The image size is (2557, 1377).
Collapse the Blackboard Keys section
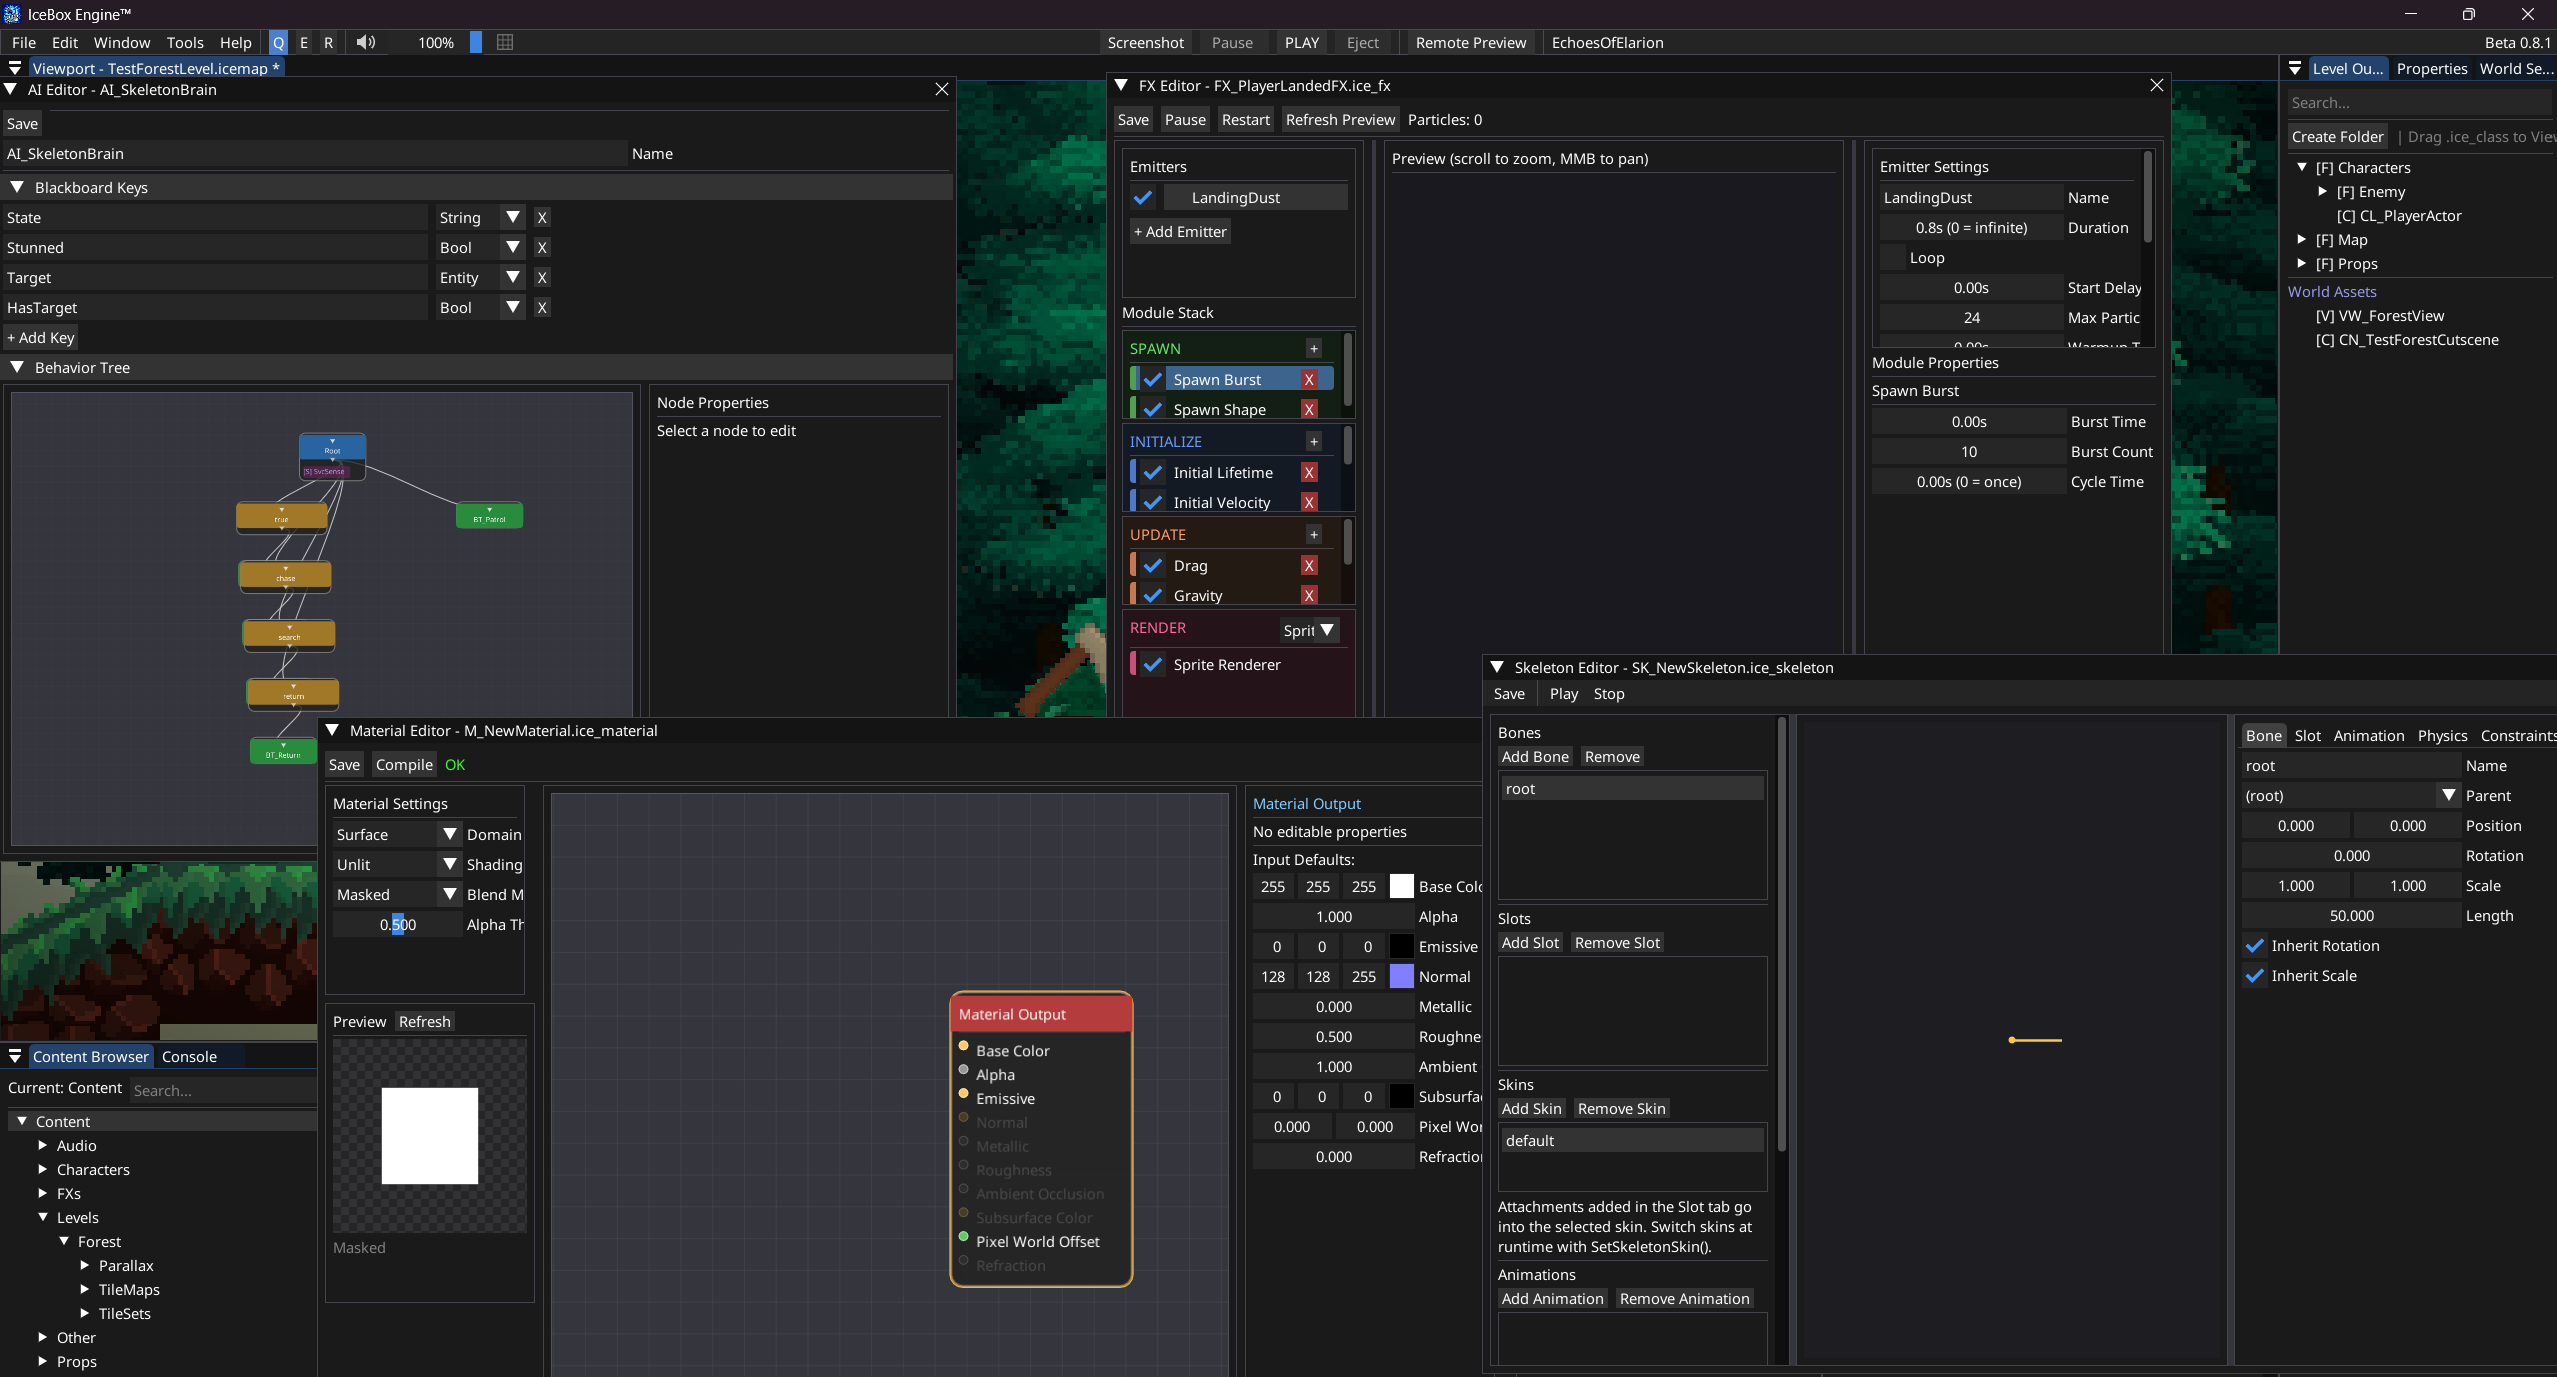click(17, 188)
